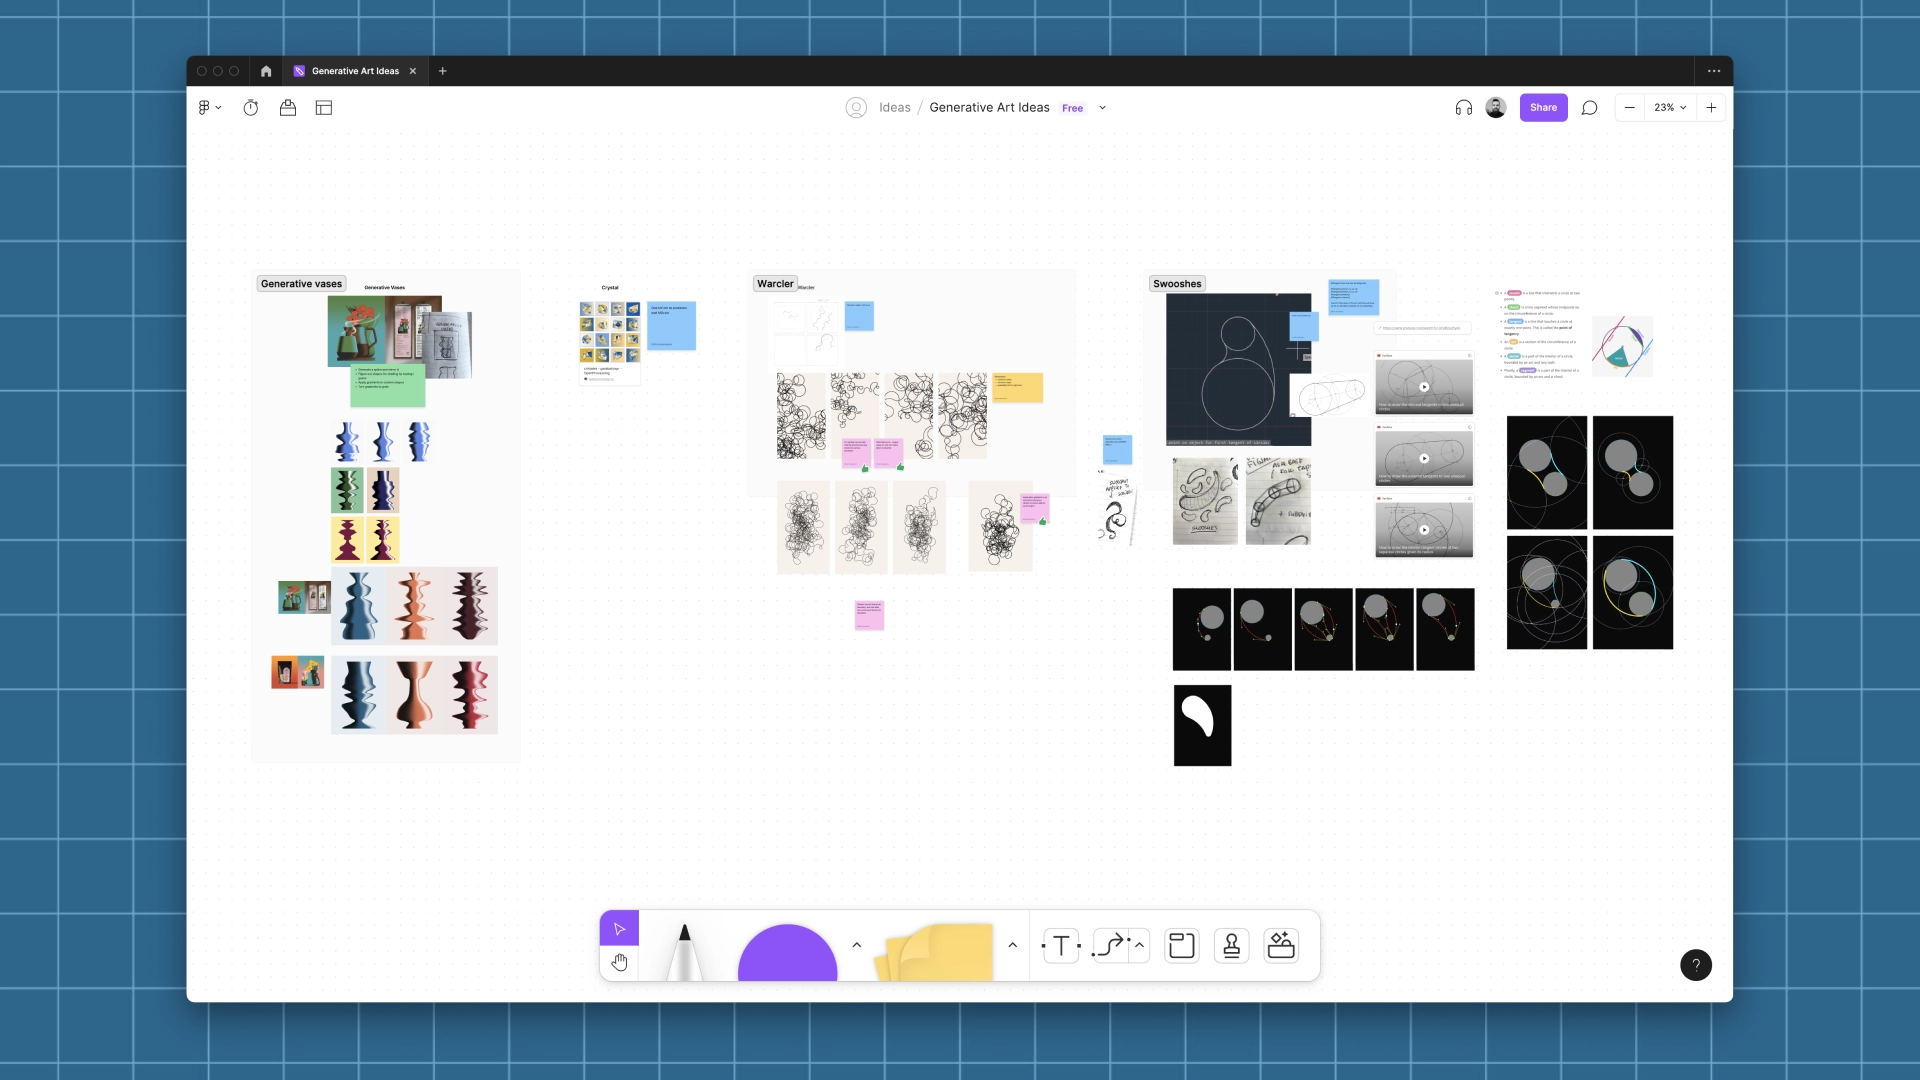The image size is (1920, 1080).
Task: Select Generative vases board thumbnail
Action: pos(299,282)
